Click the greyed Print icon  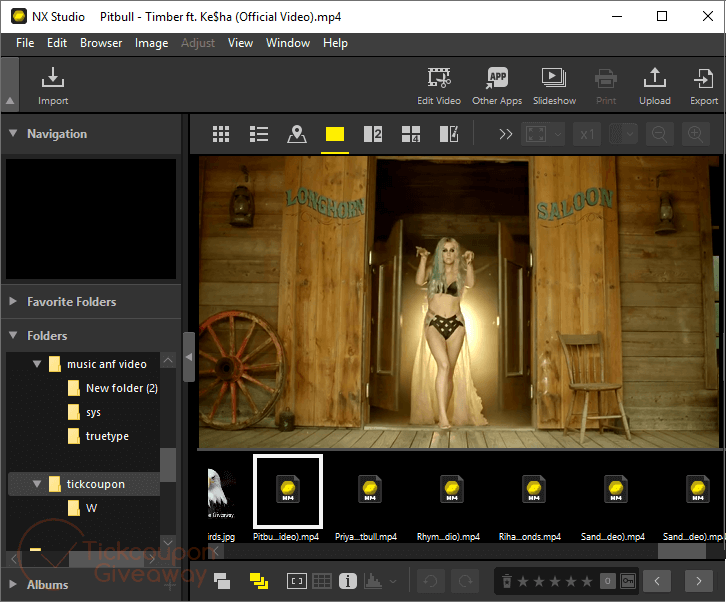pos(606,87)
